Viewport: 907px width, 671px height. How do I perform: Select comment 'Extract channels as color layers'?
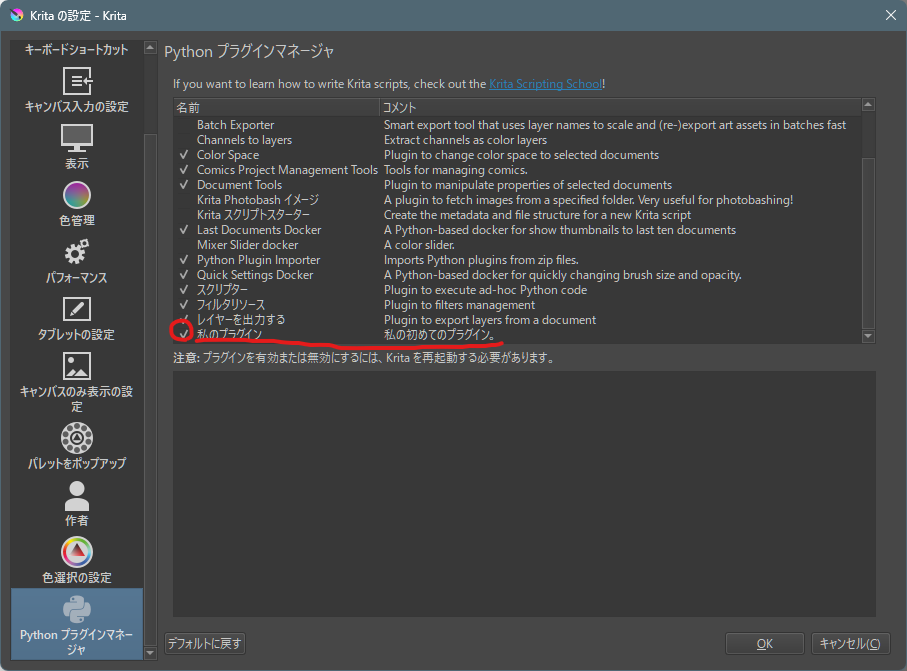coord(465,140)
